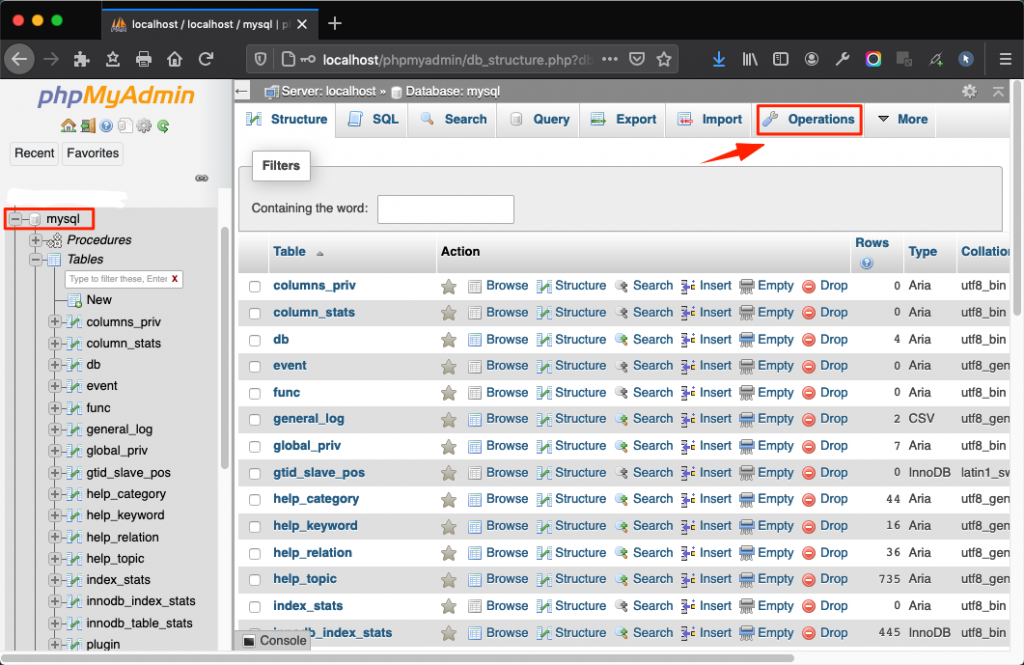
Task: Open the Import tab
Action: click(x=709, y=120)
